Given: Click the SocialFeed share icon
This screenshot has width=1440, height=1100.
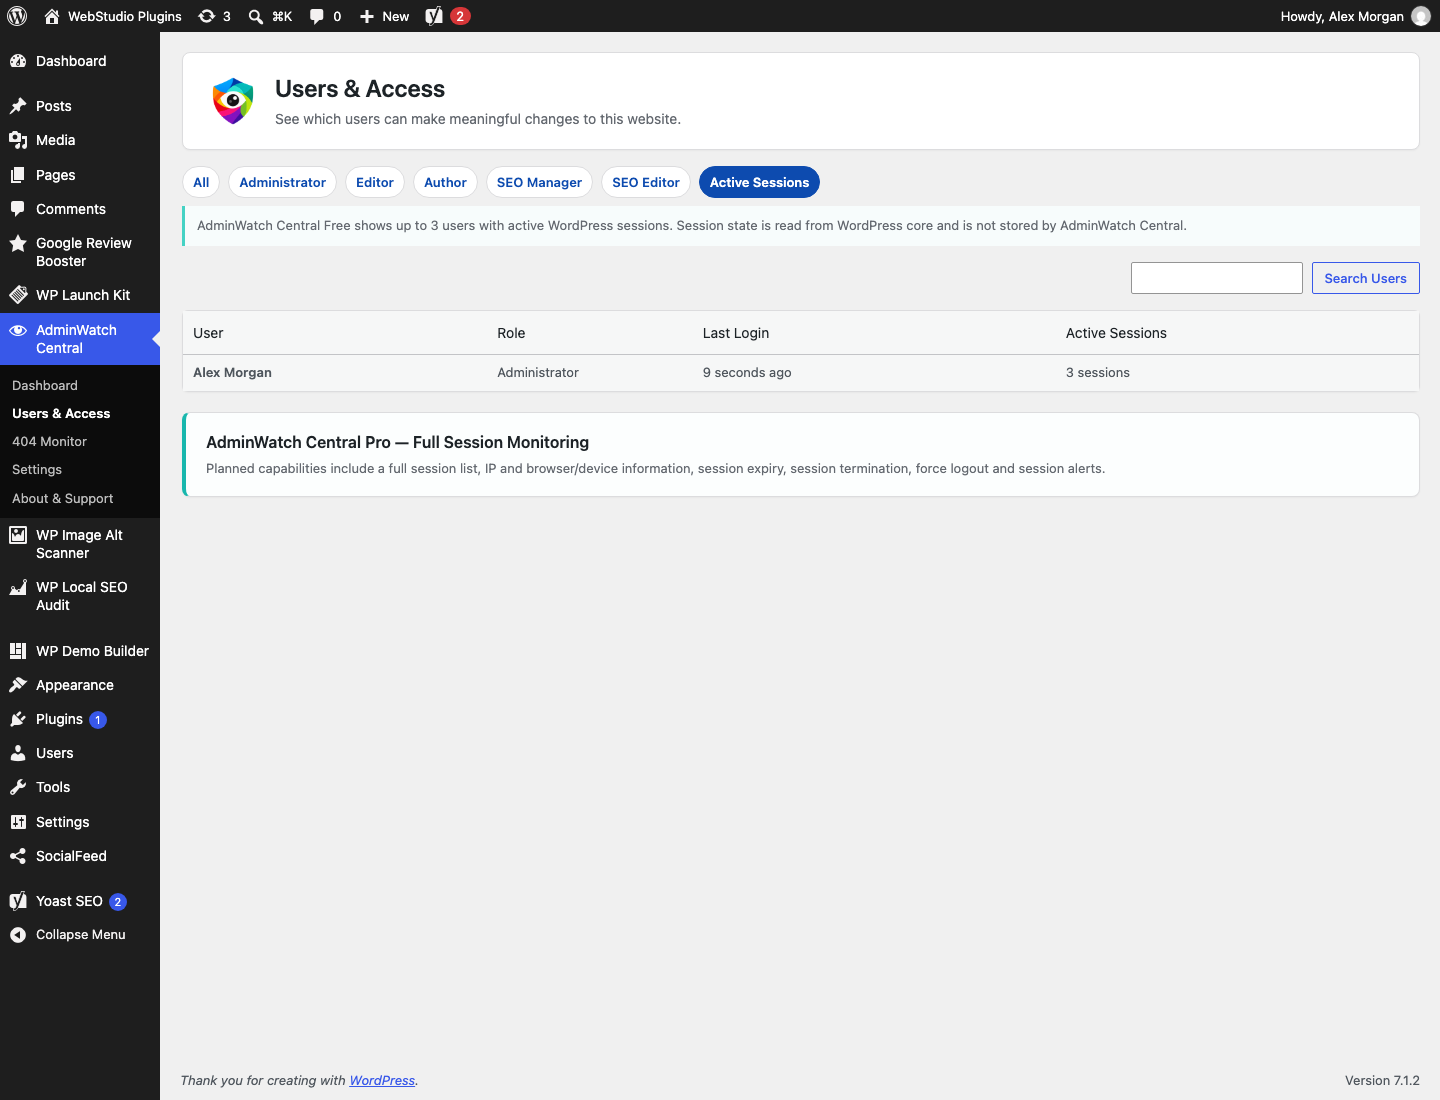Looking at the screenshot, I should [x=18, y=856].
